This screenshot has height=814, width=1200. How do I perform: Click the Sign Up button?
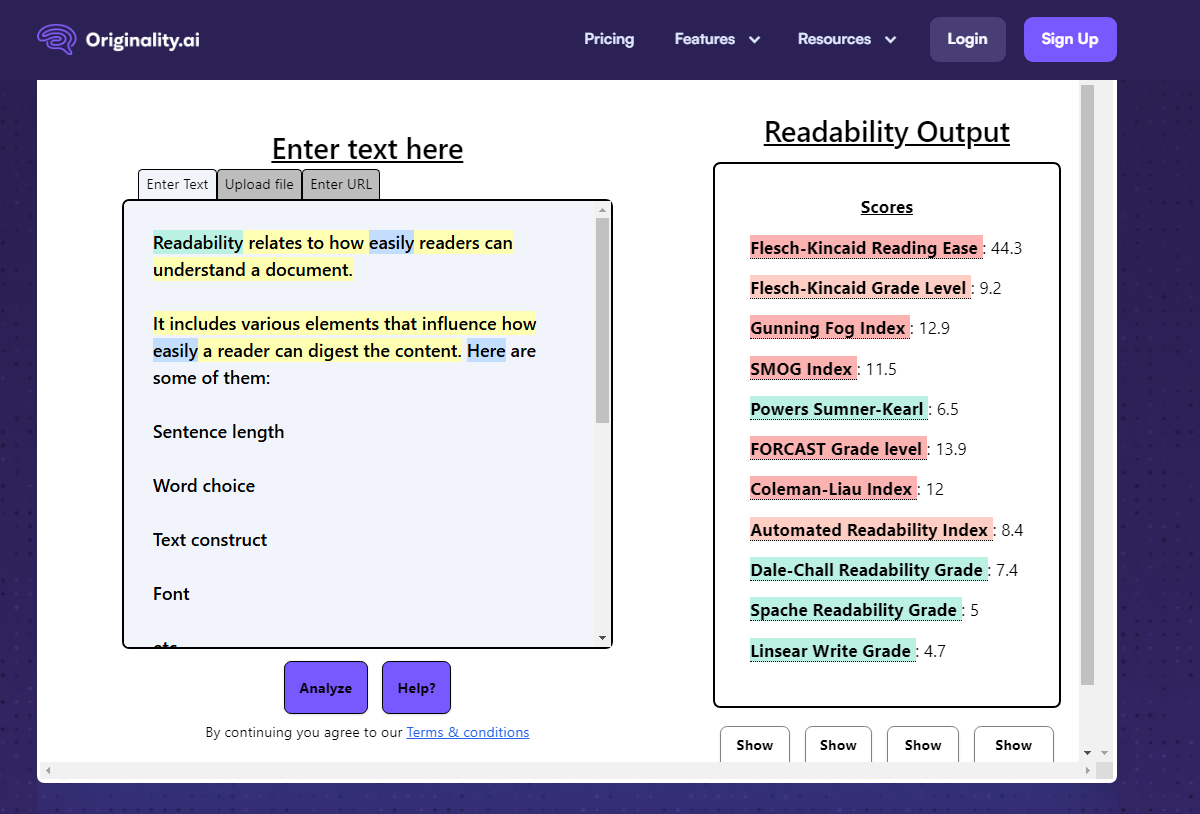tap(1069, 39)
